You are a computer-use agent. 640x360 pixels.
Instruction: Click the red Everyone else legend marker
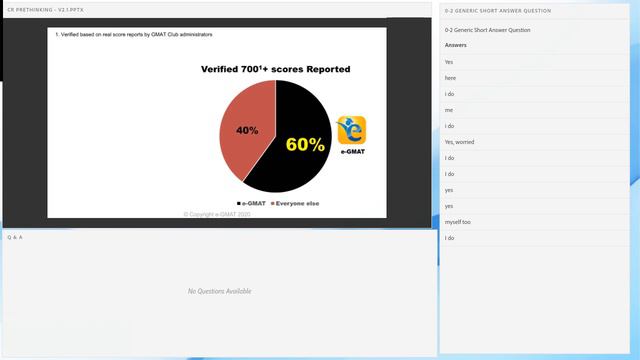click(x=273, y=203)
